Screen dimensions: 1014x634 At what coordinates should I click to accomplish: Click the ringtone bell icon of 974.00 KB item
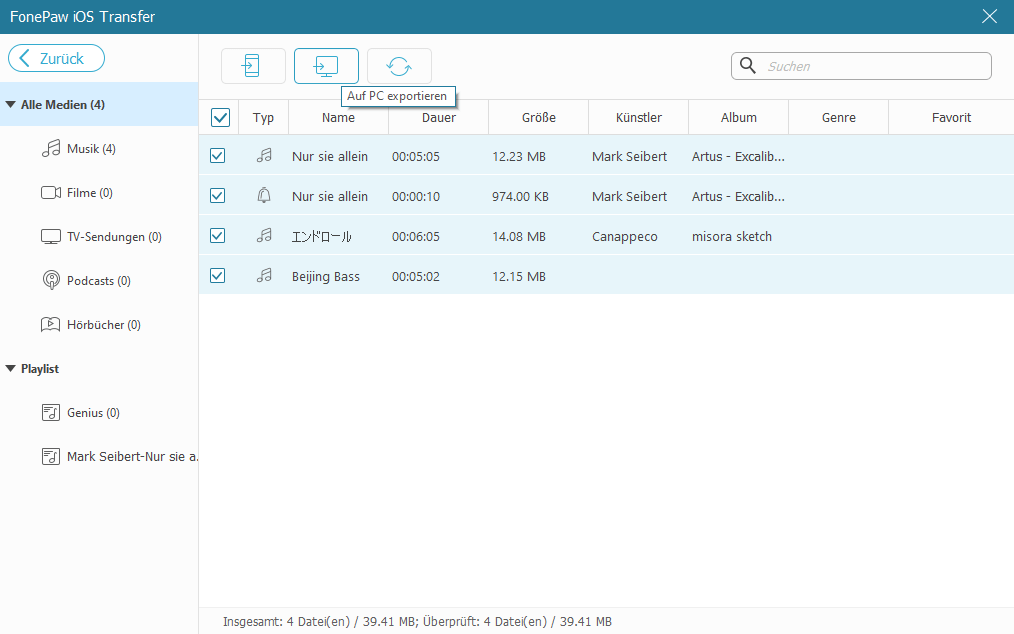[264, 195]
